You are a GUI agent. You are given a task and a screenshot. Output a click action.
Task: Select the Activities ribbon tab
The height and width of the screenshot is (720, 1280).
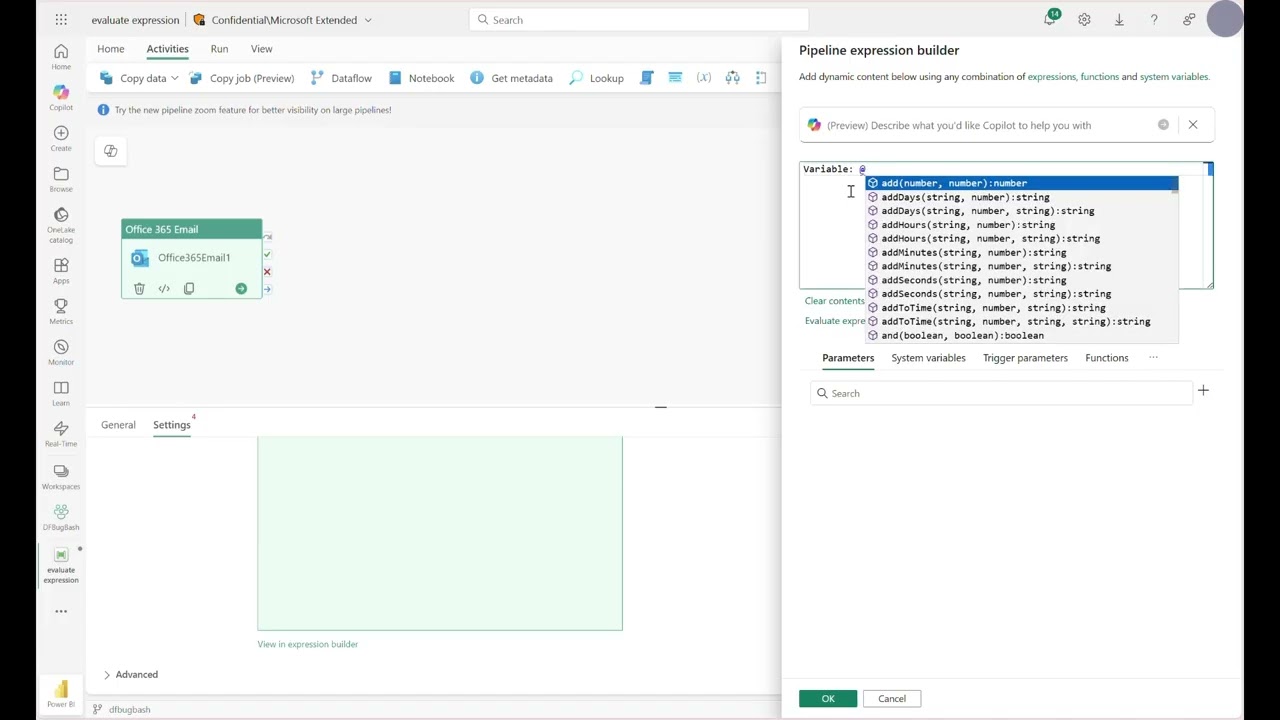point(167,48)
